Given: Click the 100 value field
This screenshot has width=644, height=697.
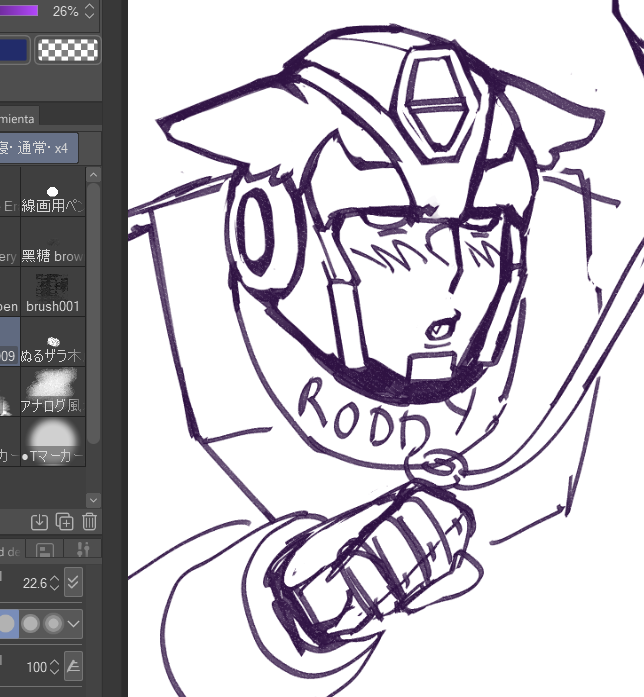Looking at the screenshot, I should coord(36,667).
